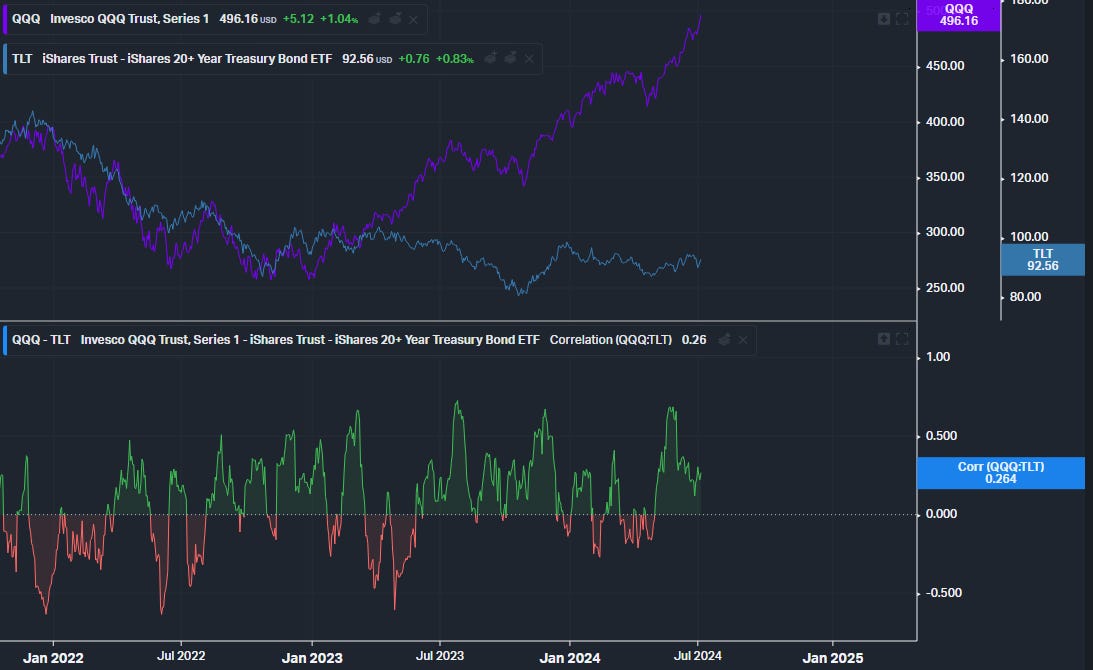This screenshot has height=670, width=1093.
Task: Click the 350.00 QQQ price axis label
Action: 945,176
